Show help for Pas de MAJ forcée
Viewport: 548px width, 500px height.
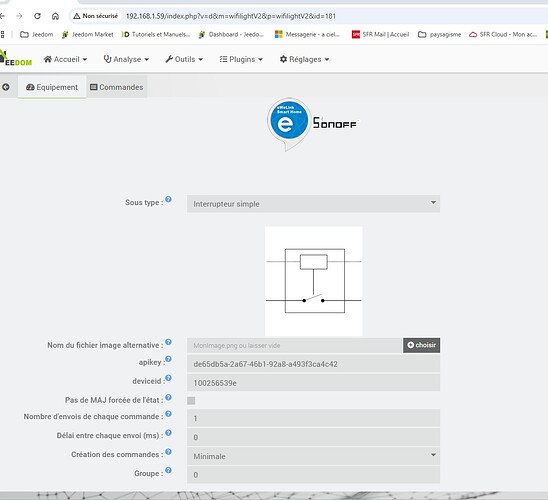168,397
